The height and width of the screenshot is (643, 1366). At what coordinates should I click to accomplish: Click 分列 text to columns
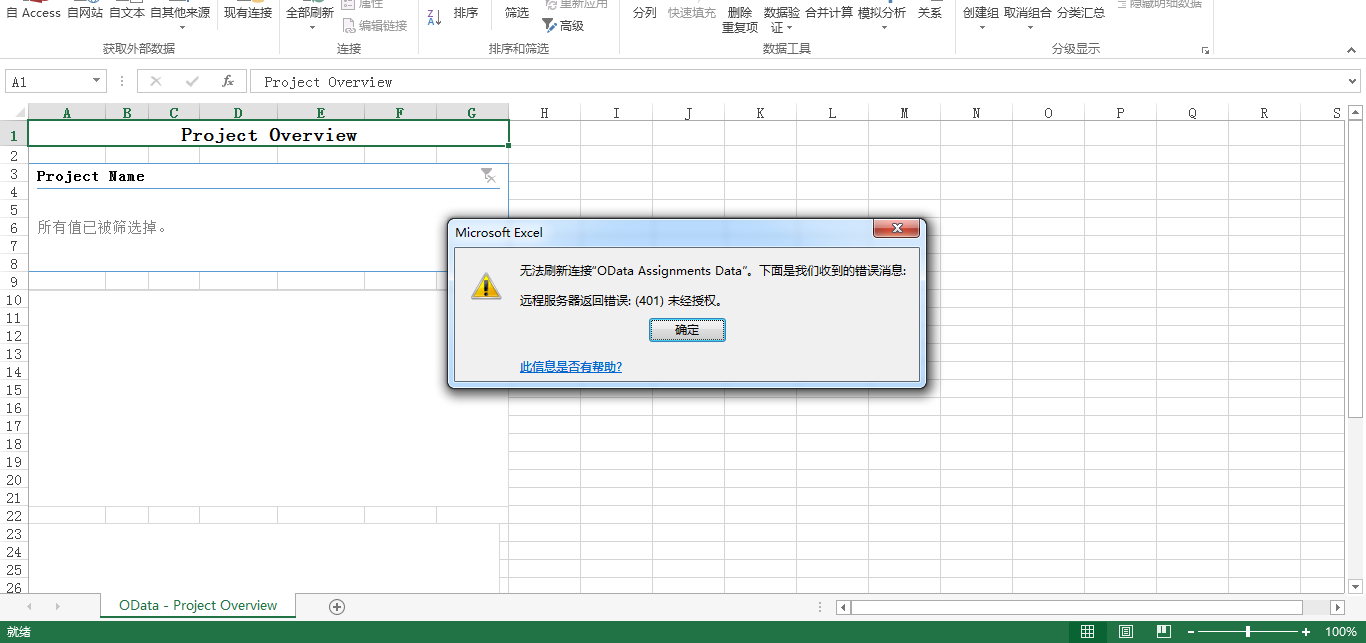point(645,13)
